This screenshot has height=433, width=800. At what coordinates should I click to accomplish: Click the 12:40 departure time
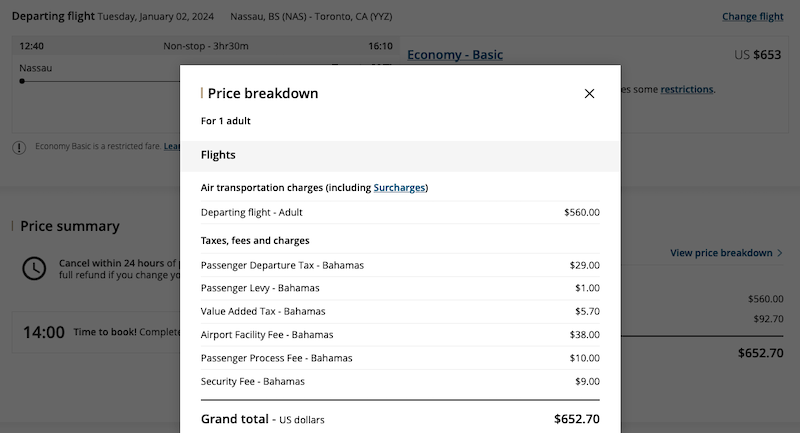31,46
